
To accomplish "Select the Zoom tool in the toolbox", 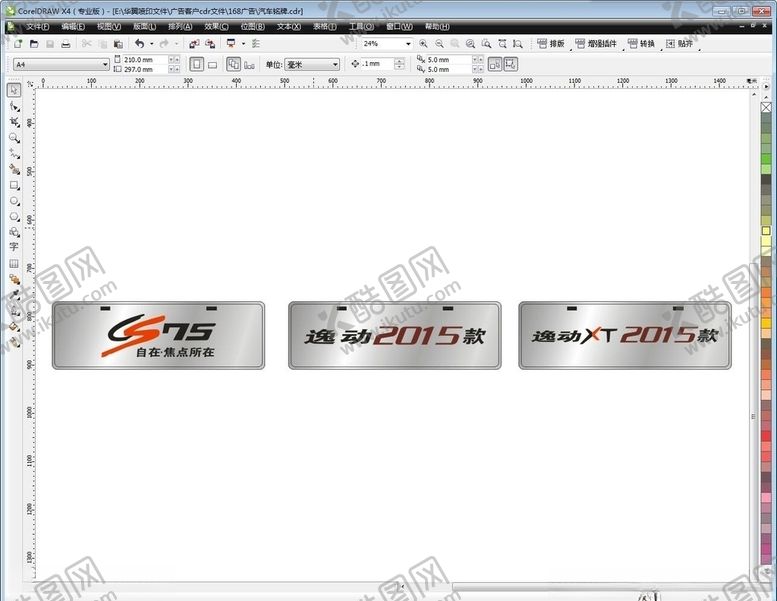I will click(x=14, y=138).
